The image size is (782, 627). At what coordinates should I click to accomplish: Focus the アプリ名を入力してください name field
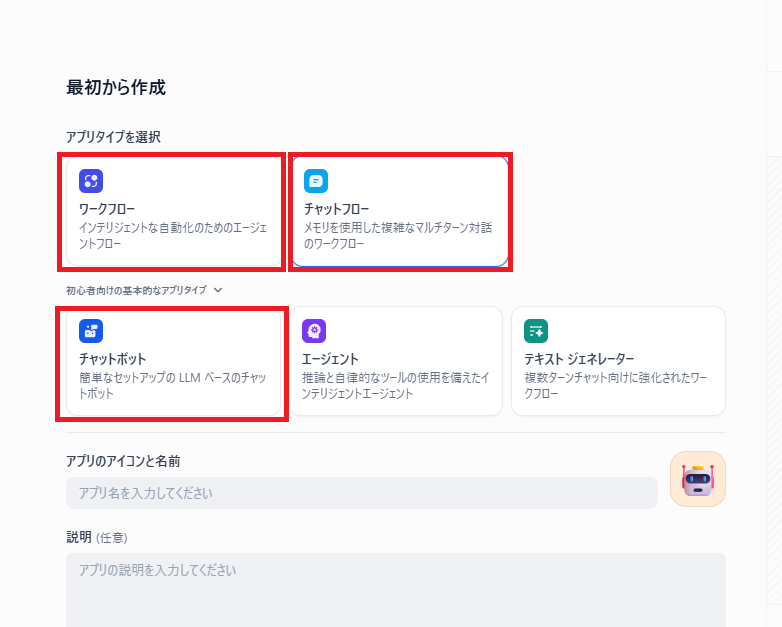pyautogui.click(x=361, y=493)
